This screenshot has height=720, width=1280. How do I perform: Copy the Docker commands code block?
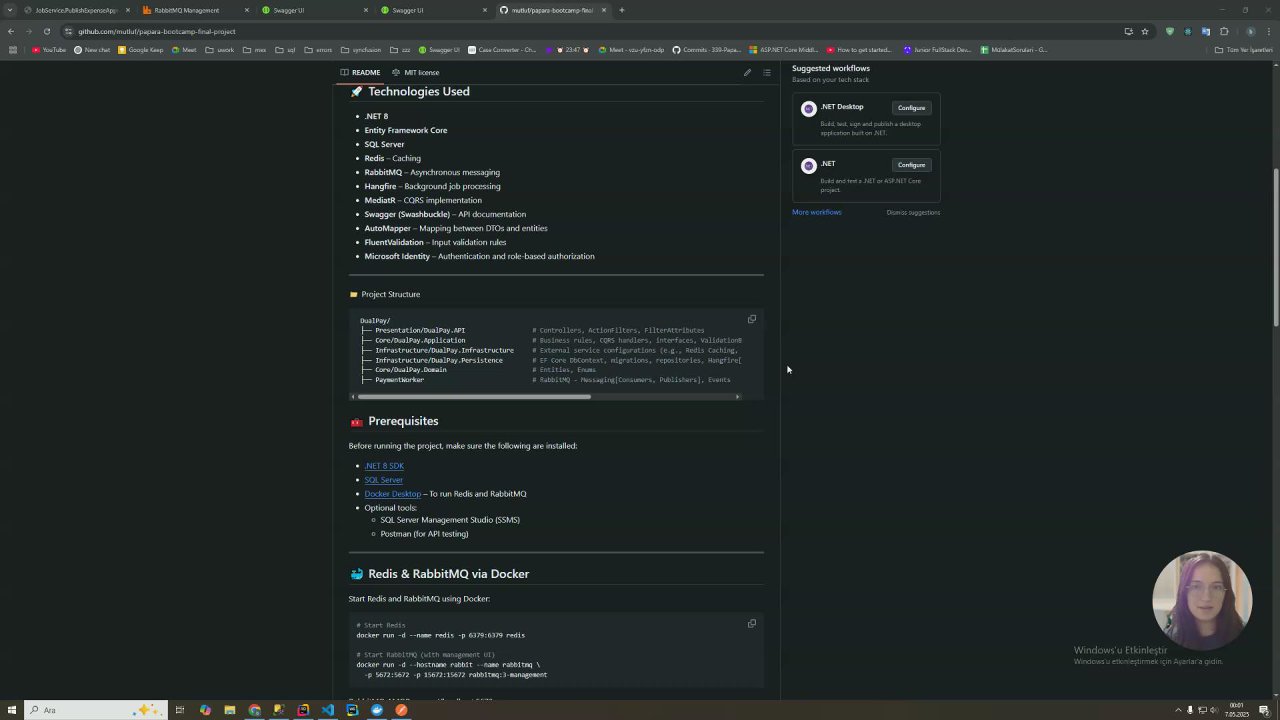tap(752, 623)
